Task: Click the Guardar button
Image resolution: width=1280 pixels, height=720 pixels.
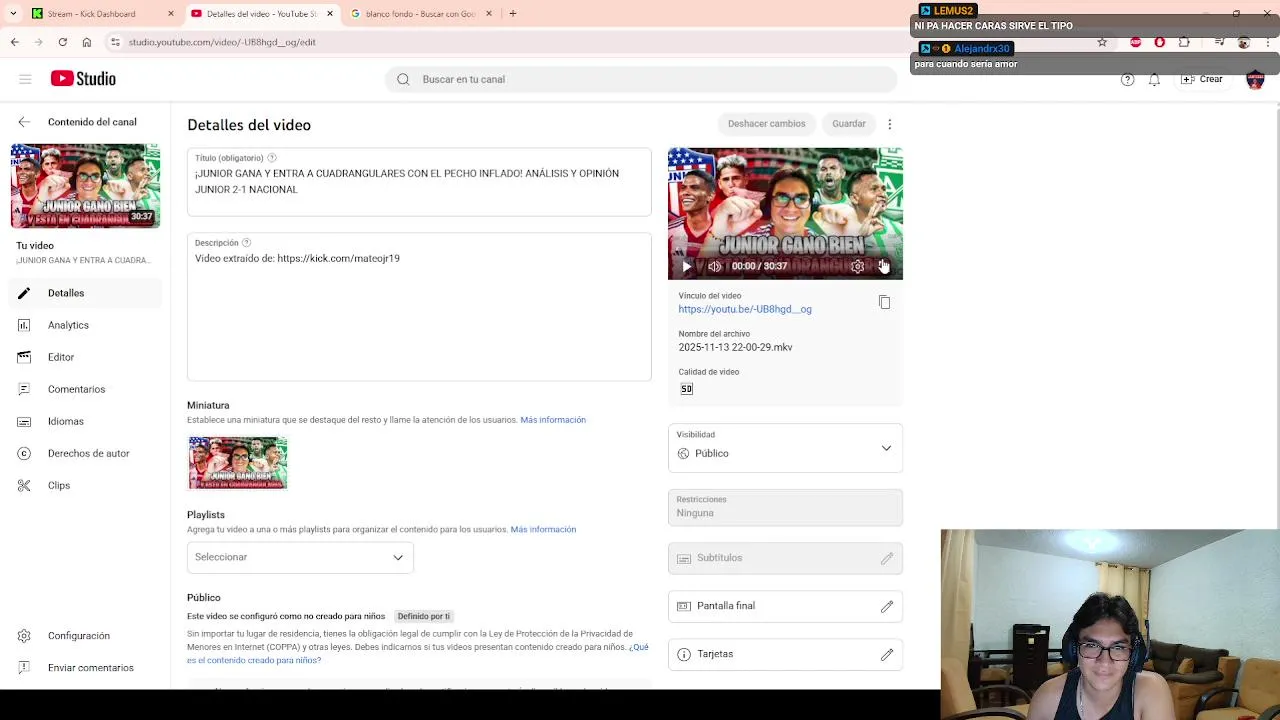Action: (x=848, y=124)
